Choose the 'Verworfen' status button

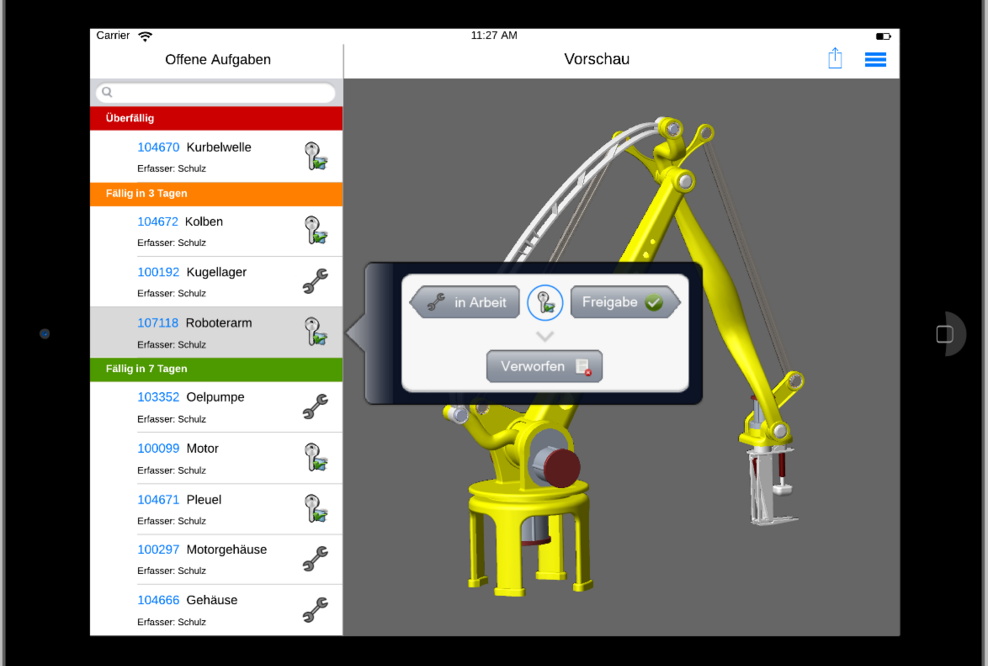[544, 367]
